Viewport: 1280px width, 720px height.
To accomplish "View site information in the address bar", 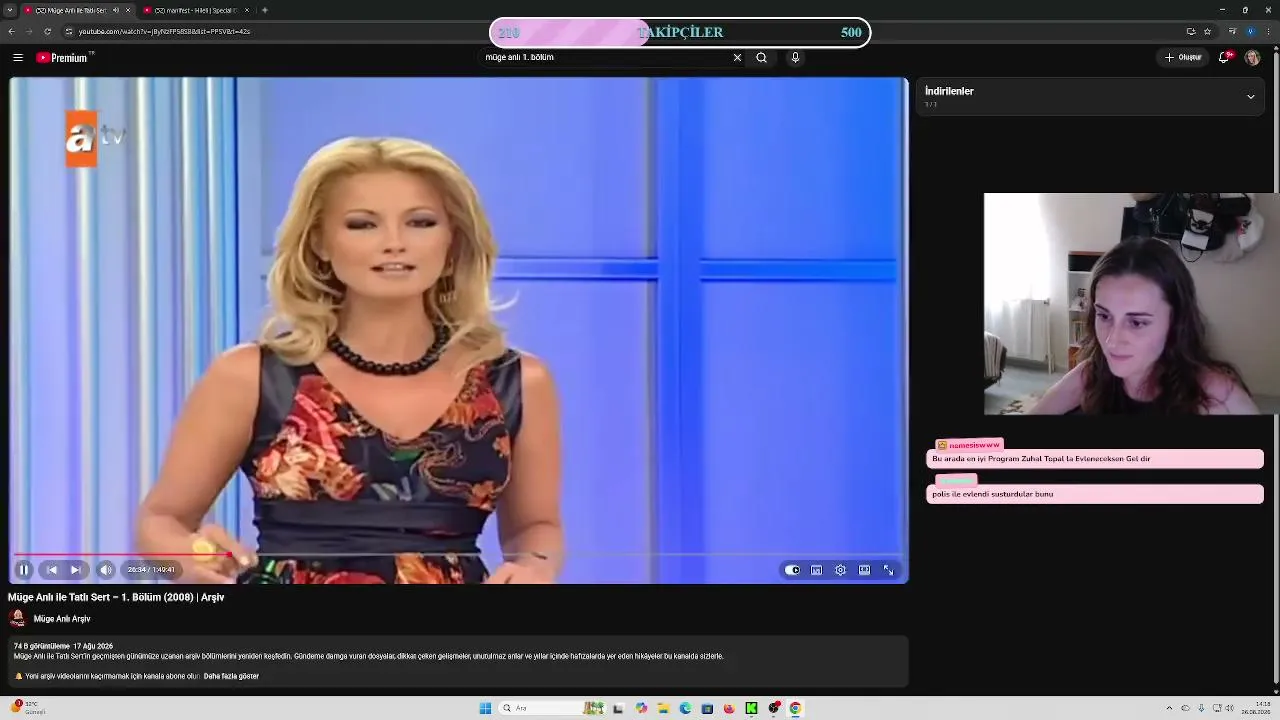I will (69, 31).
